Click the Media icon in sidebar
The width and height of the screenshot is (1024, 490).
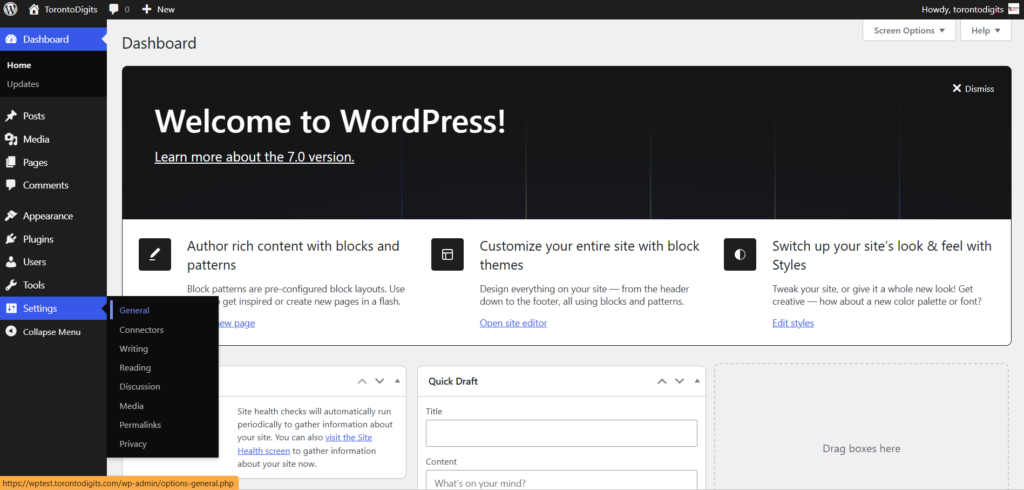pos(11,139)
